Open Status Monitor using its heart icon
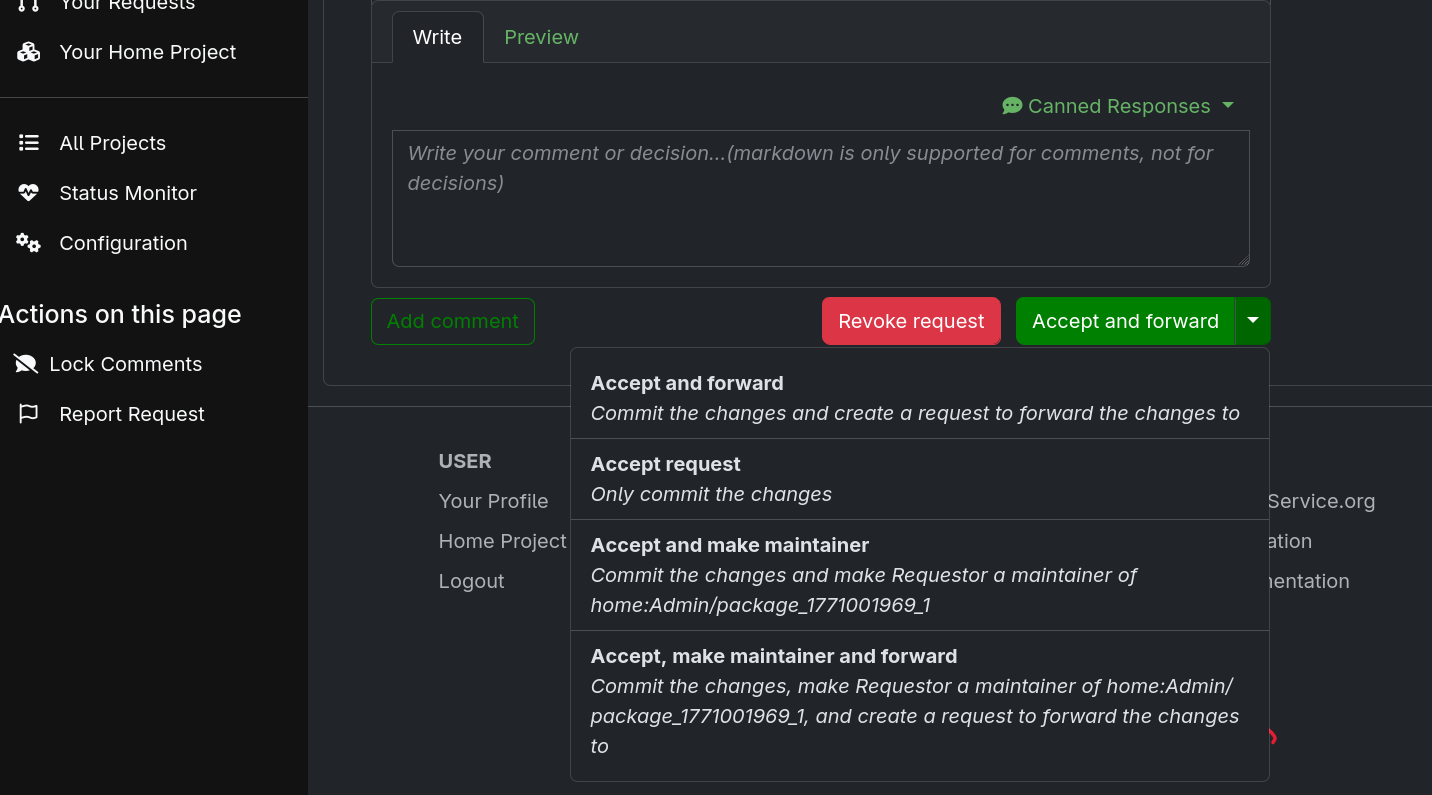The width and height of the screenshot is (1432, 795). 28,192
